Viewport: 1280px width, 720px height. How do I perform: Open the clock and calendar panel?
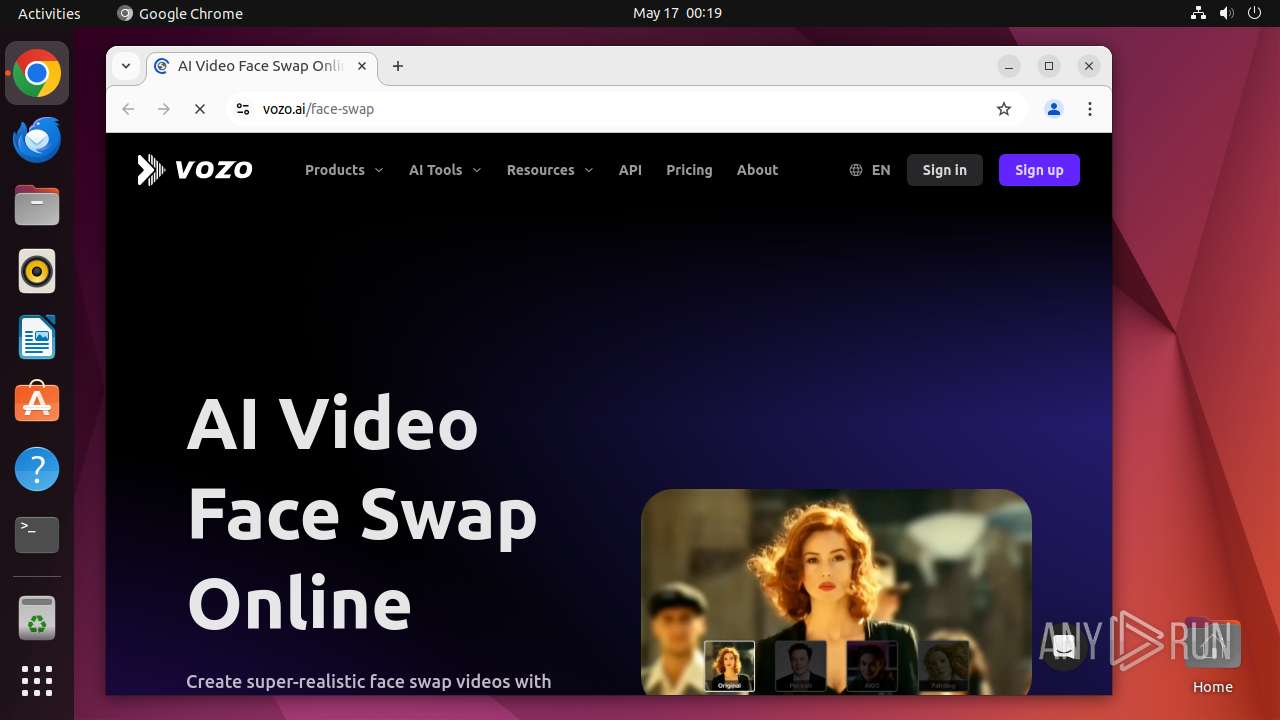[x=677, y=13]
